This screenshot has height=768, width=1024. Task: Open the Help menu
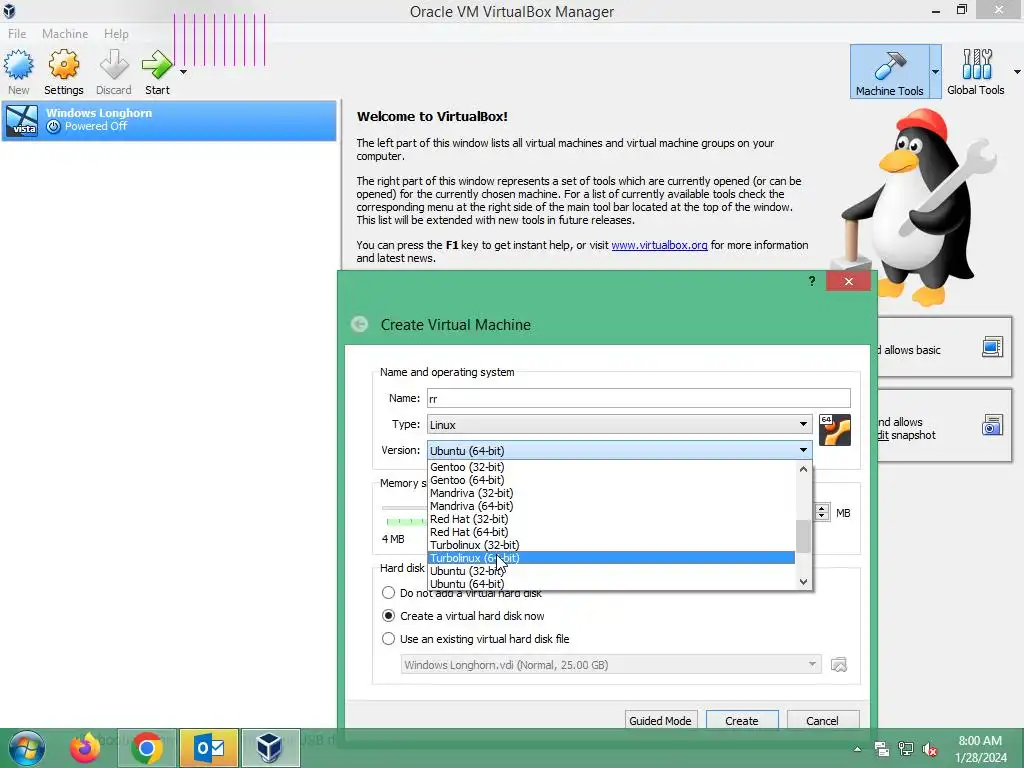point(116,33)
